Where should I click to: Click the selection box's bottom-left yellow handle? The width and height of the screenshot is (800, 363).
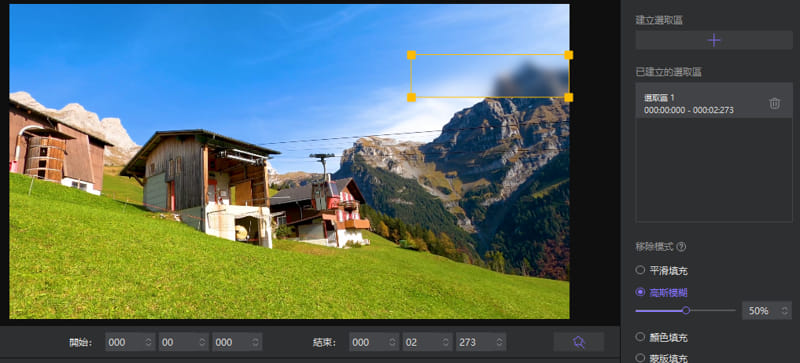411,98
